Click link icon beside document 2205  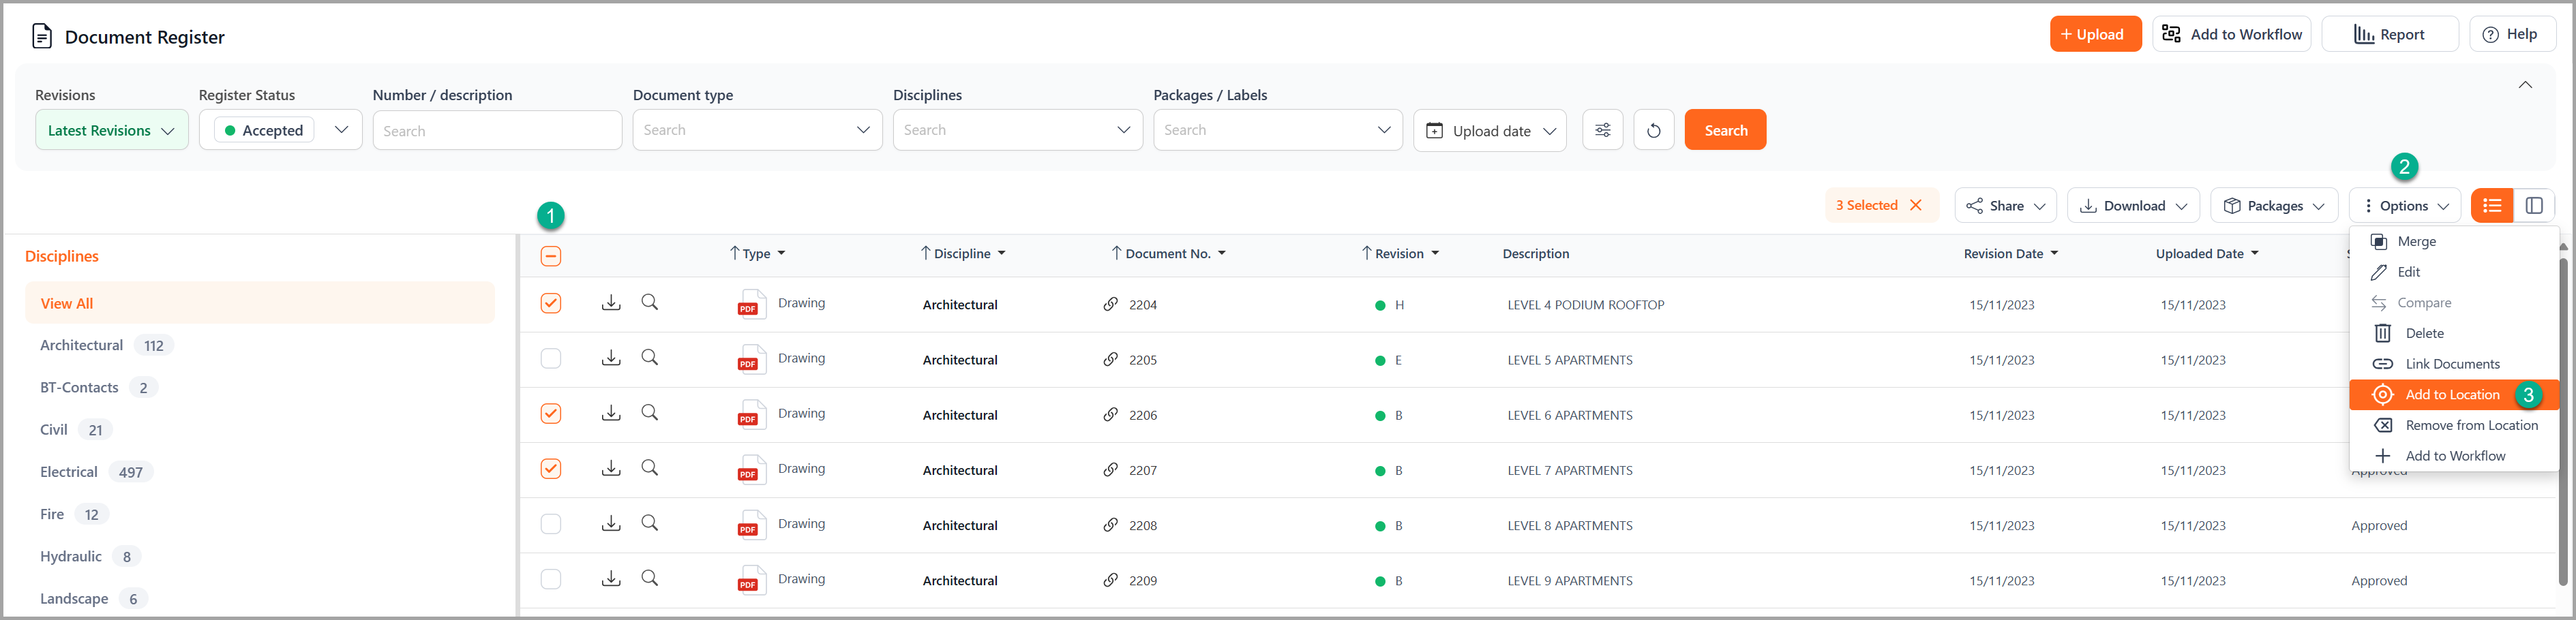coord(1110,359)
